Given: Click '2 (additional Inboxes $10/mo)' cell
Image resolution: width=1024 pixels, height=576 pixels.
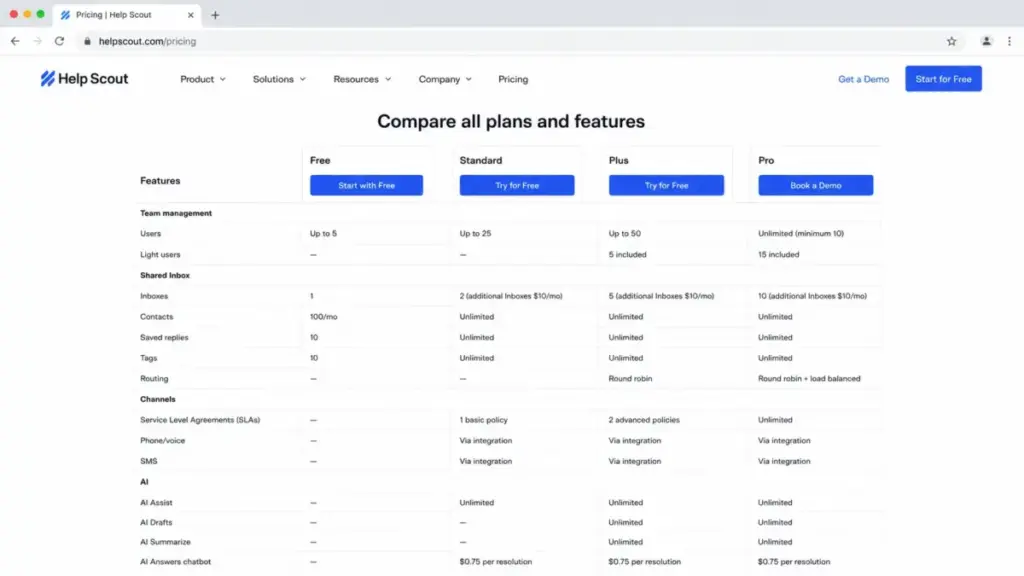Looking at the screenshot, I should tap(511, 296).
